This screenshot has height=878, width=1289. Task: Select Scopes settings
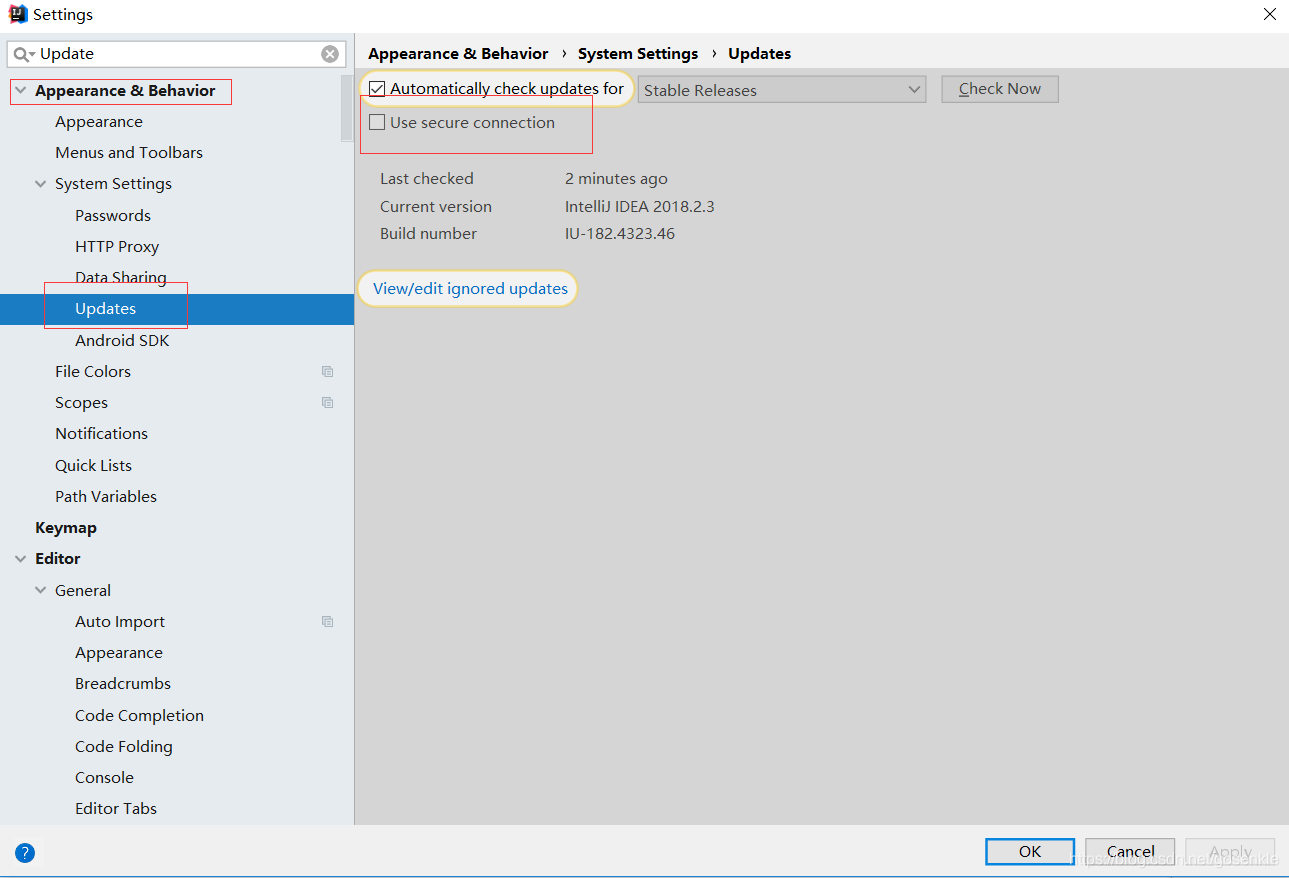(81, 403)
